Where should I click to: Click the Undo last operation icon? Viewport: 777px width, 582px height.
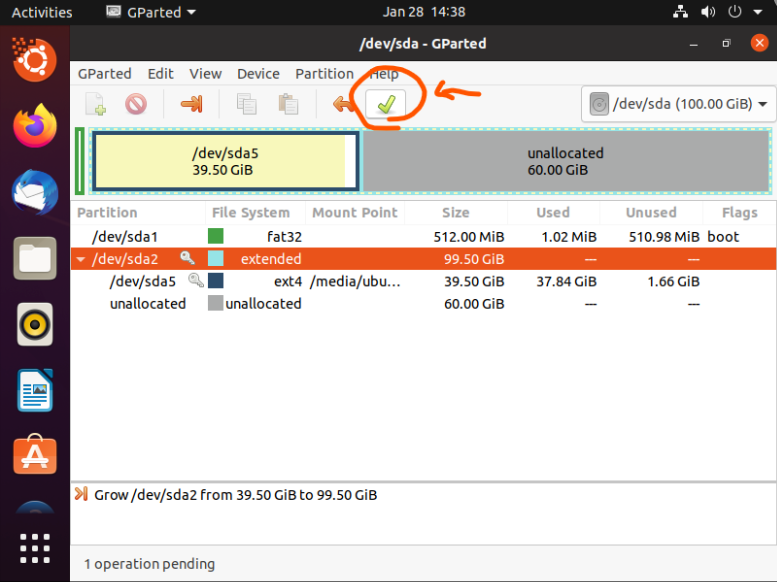point(342,104)
